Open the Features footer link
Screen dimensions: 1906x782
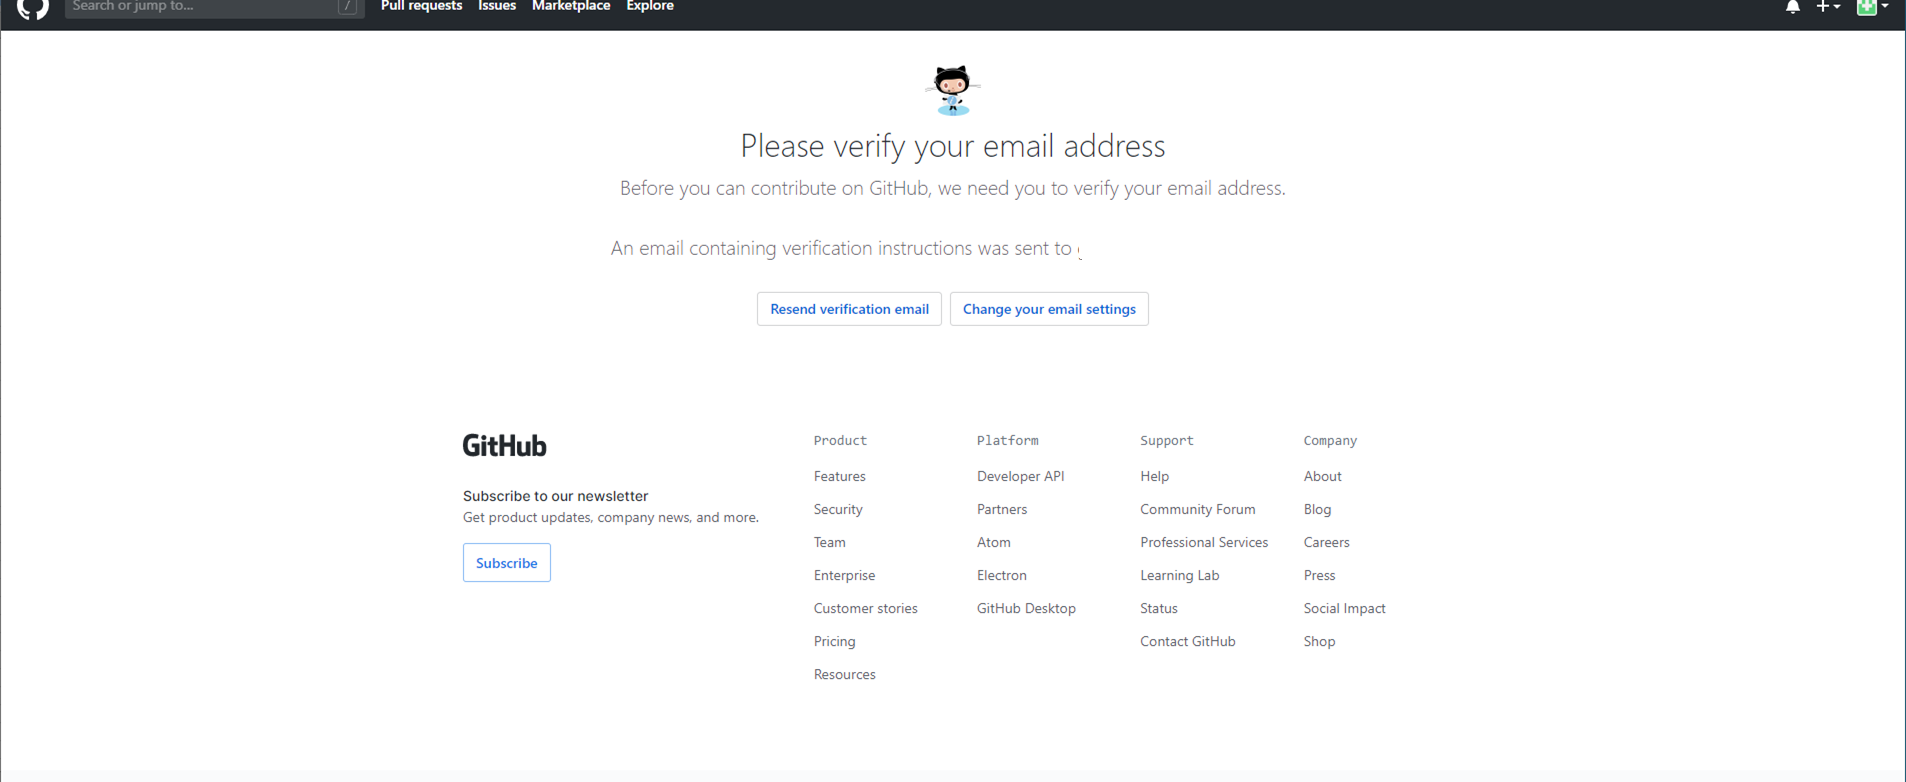(x=839, y=477)
